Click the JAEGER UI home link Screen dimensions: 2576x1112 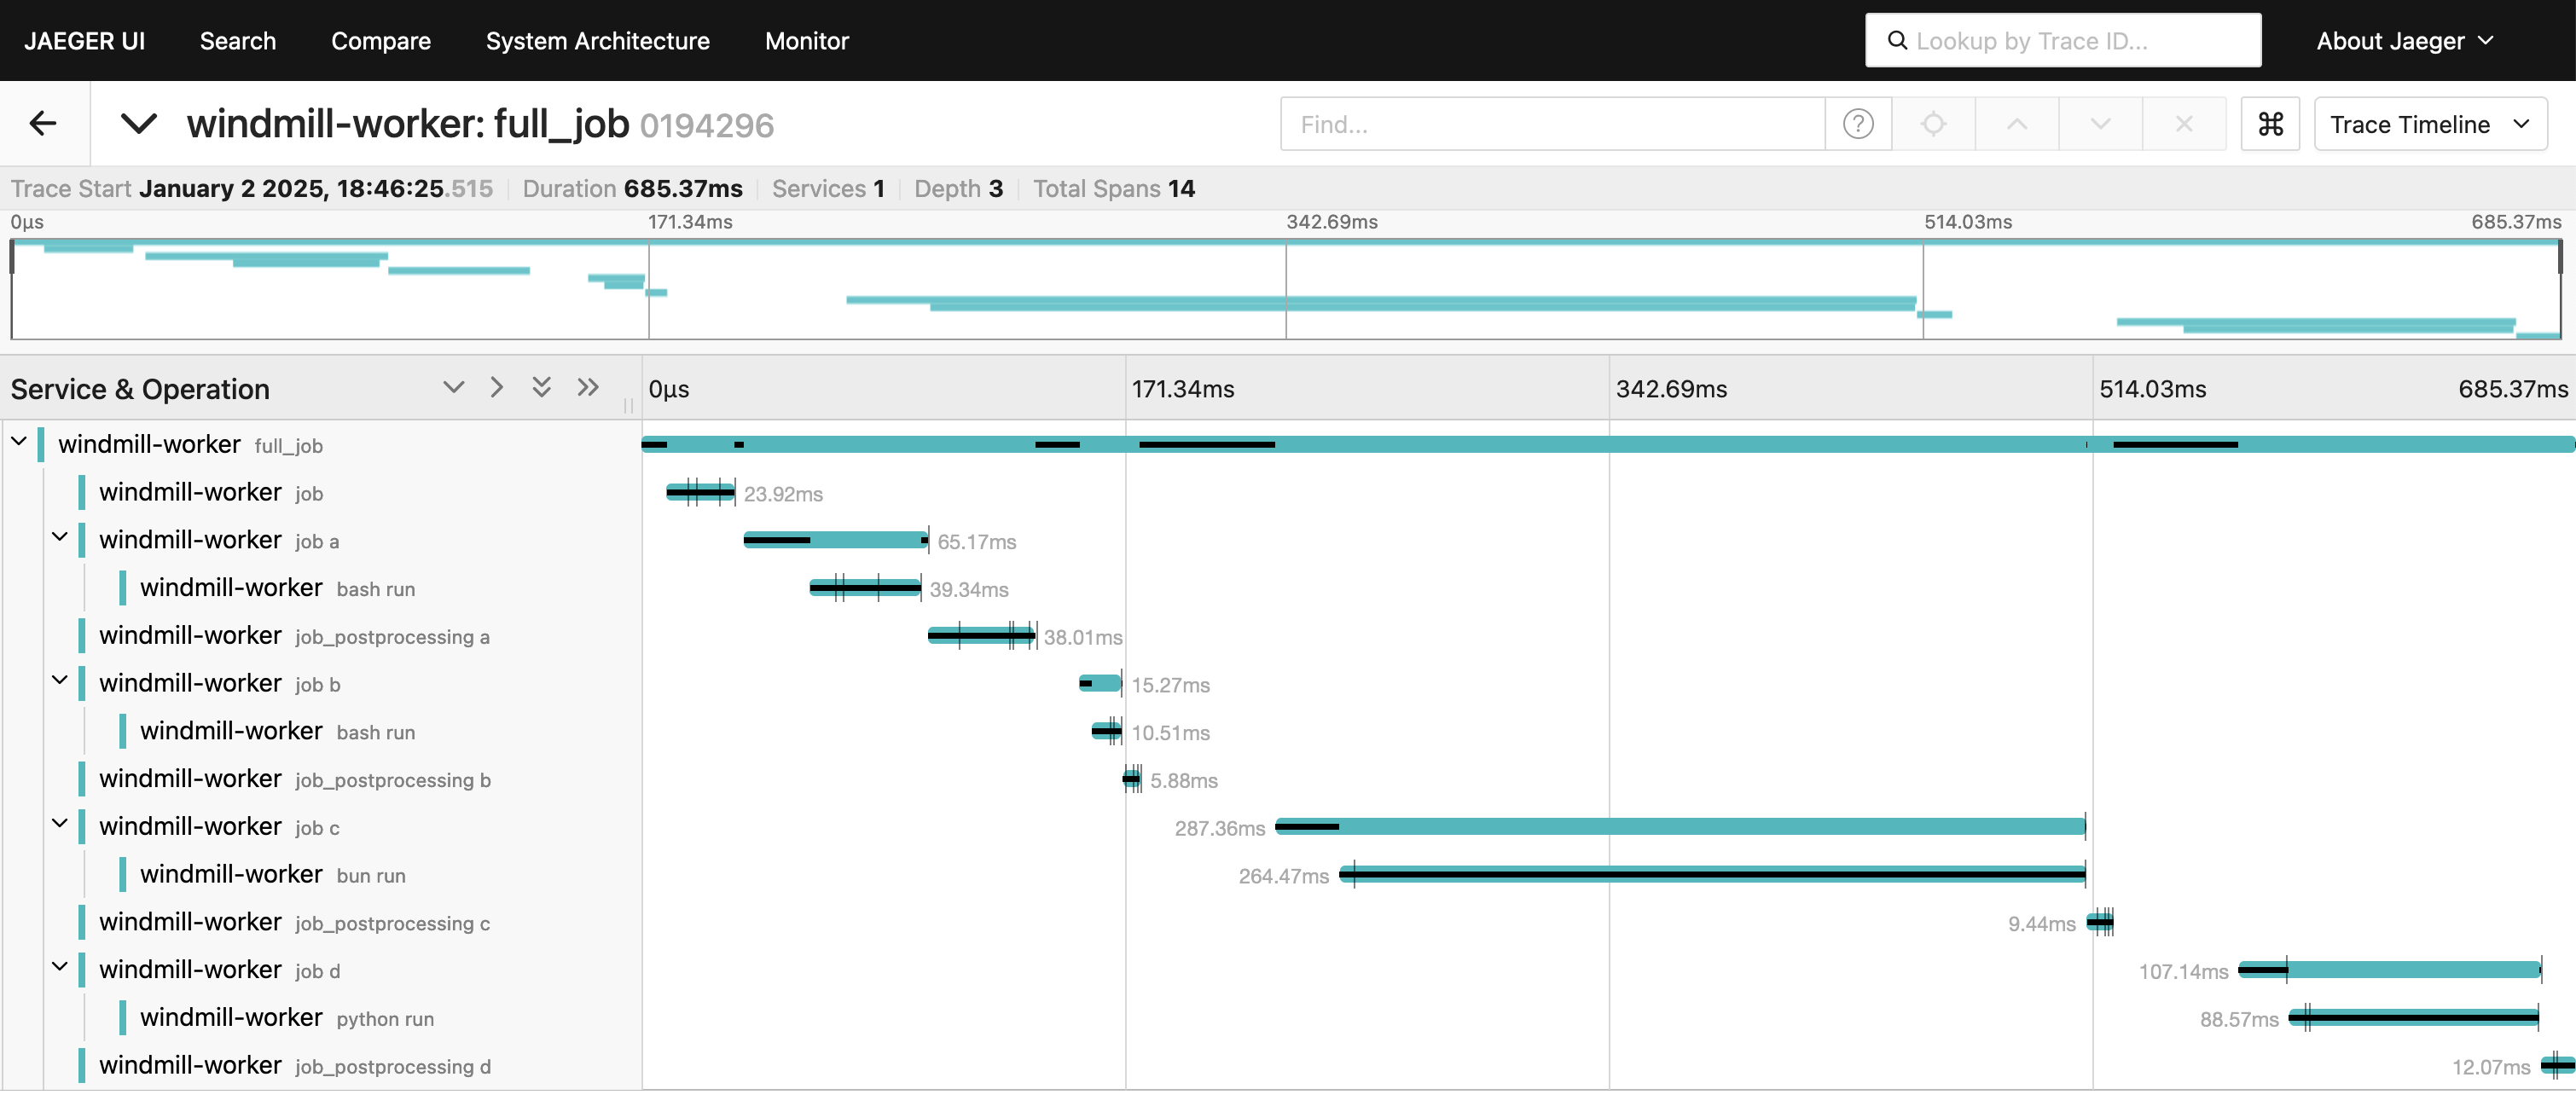coord(84,41)
